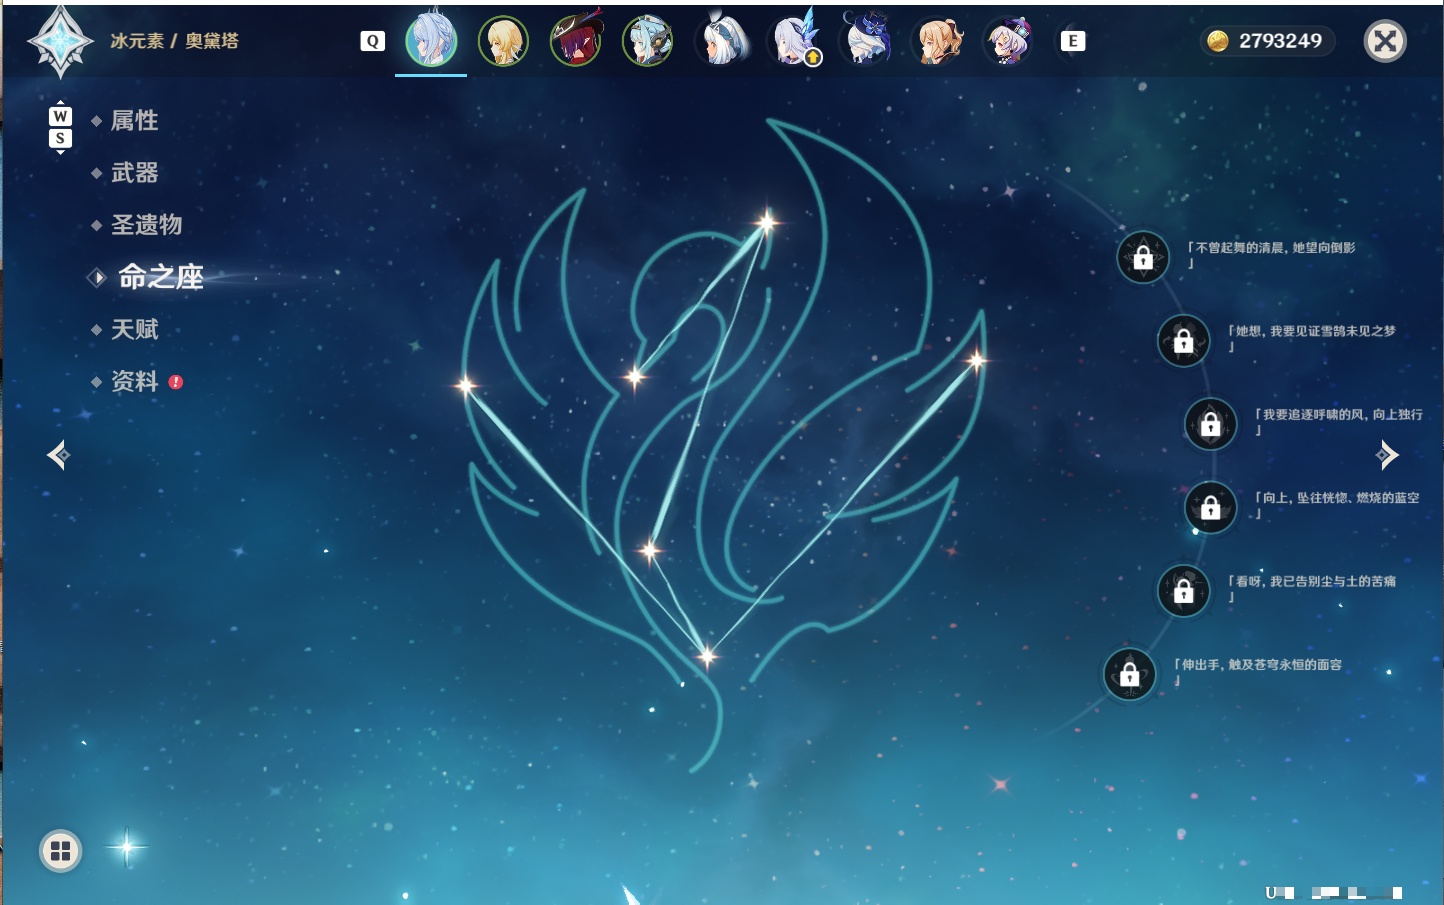Switch to the blonde short-haired character avatar
Viewport: 1444px width, 905px height.
coord(503,41)
